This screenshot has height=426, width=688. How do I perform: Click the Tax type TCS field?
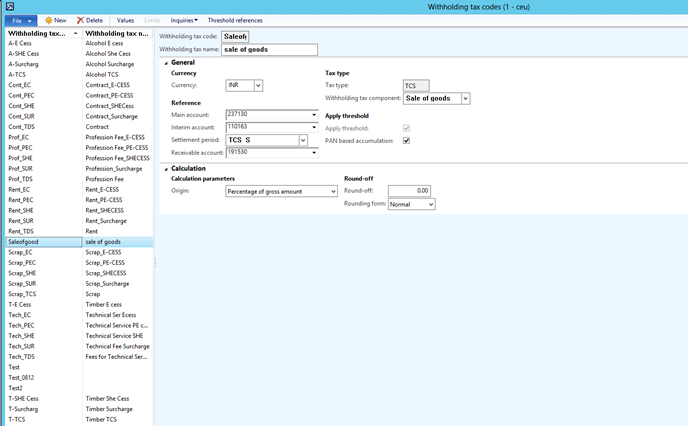click(416, 86)
